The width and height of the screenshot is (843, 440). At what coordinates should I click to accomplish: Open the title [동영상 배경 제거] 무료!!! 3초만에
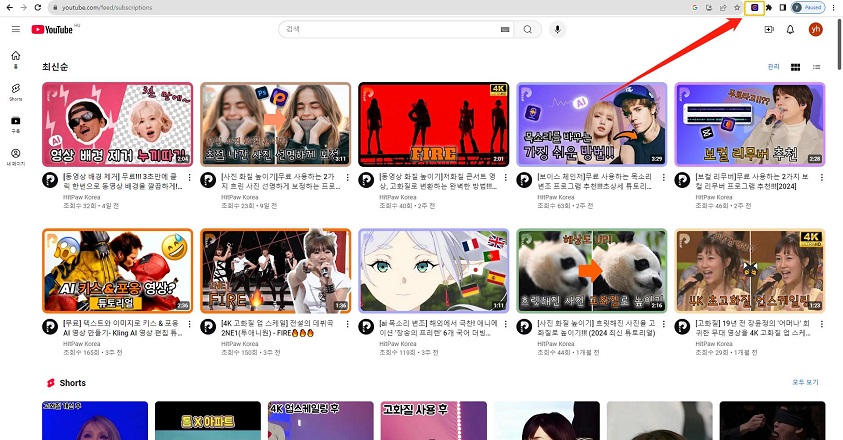123,181
